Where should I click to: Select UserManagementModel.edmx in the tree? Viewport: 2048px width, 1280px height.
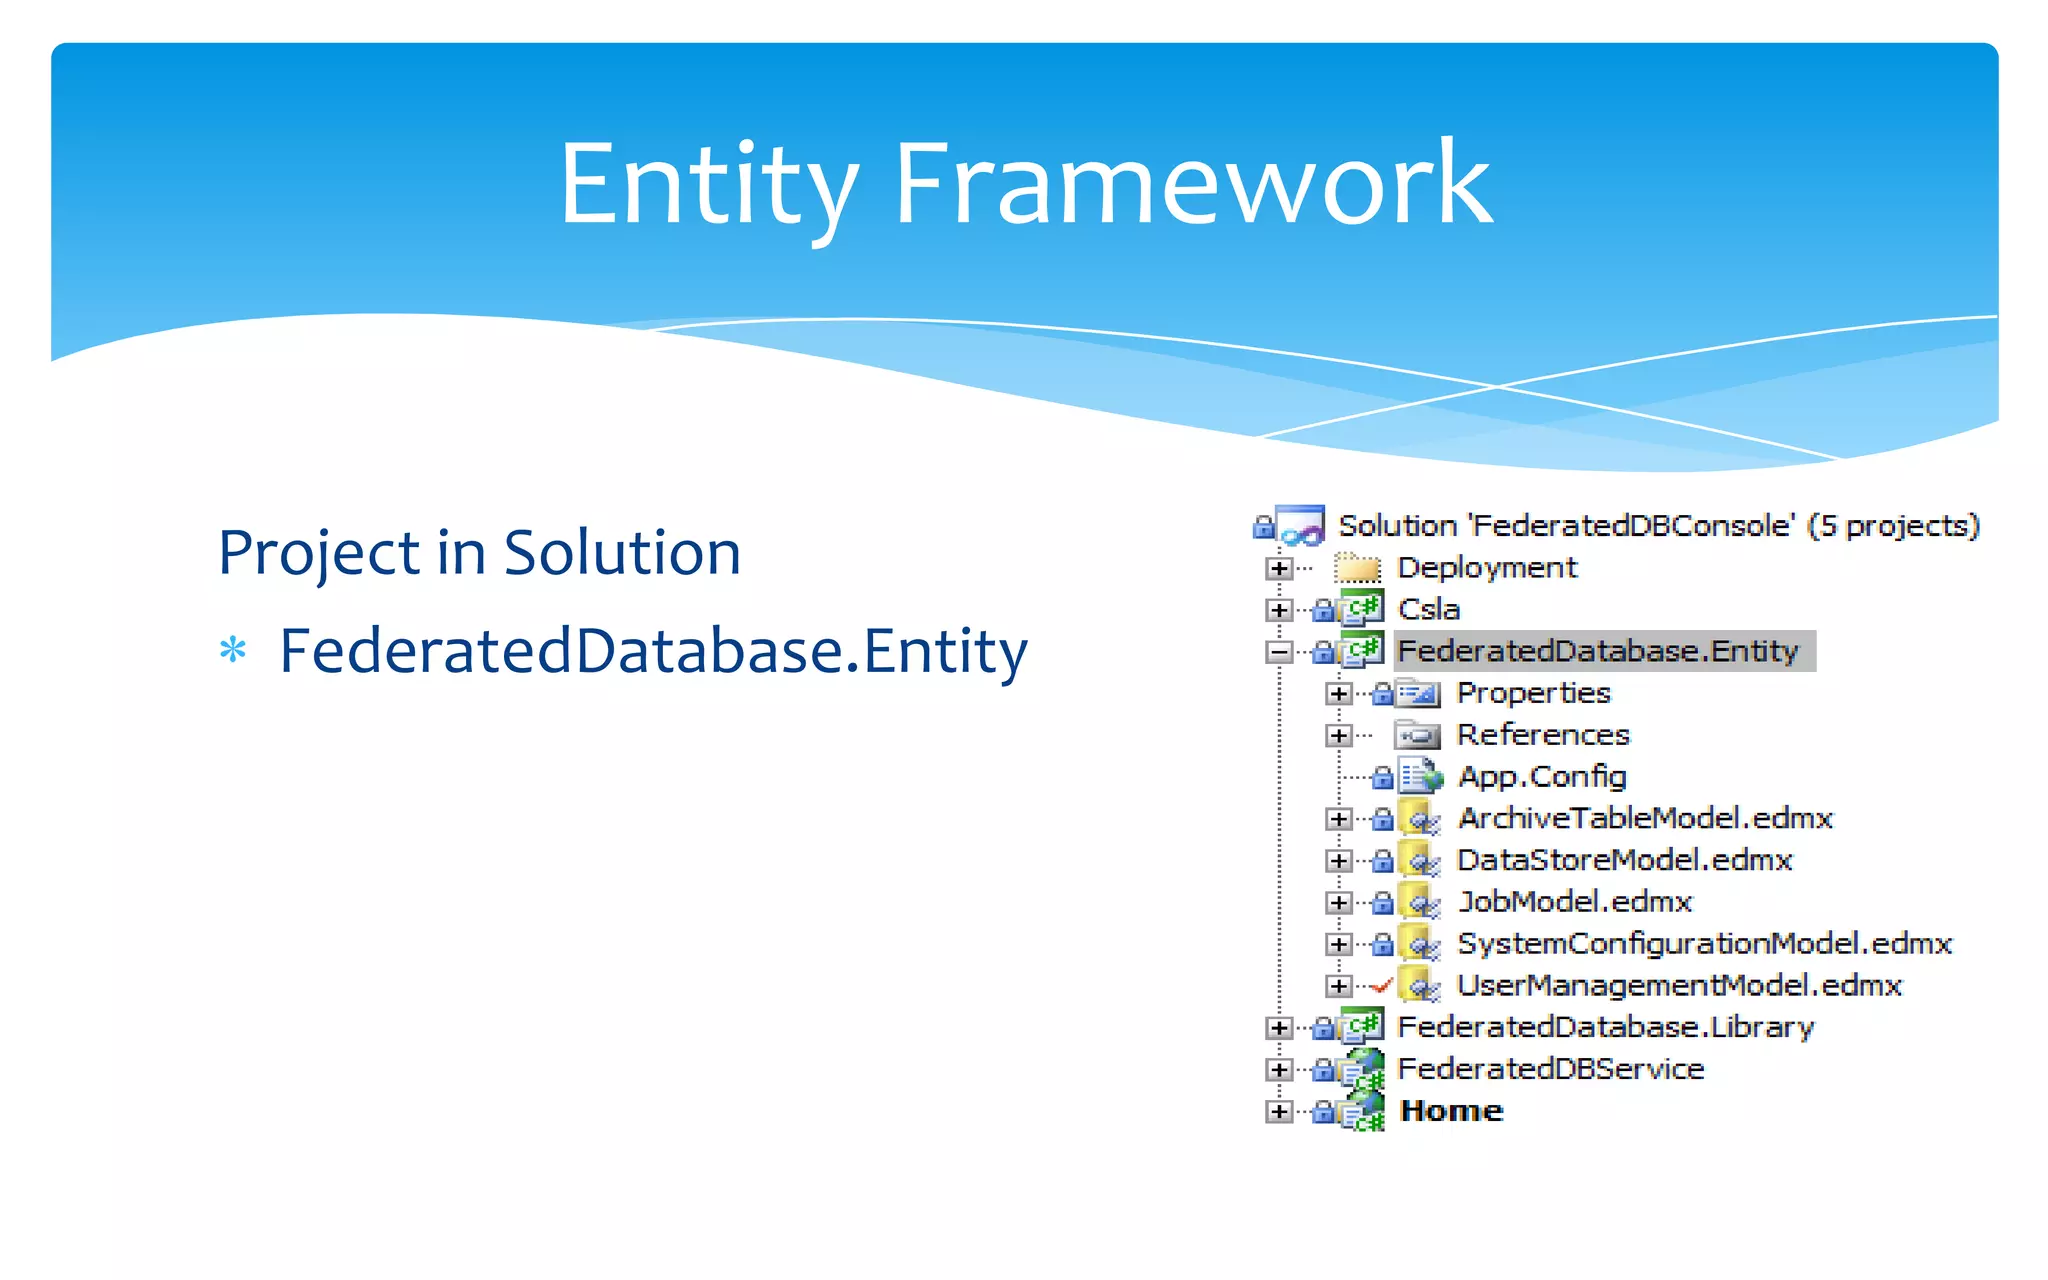tap(1680, 986)
